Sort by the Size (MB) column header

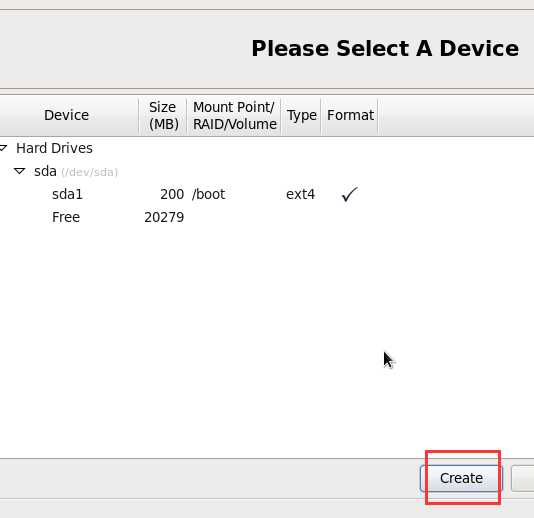pos(163,115)
